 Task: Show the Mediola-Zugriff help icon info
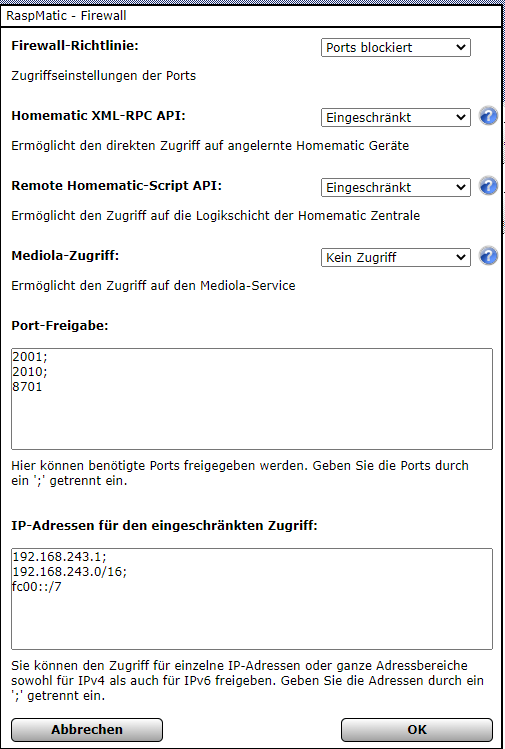pos(488,257)
